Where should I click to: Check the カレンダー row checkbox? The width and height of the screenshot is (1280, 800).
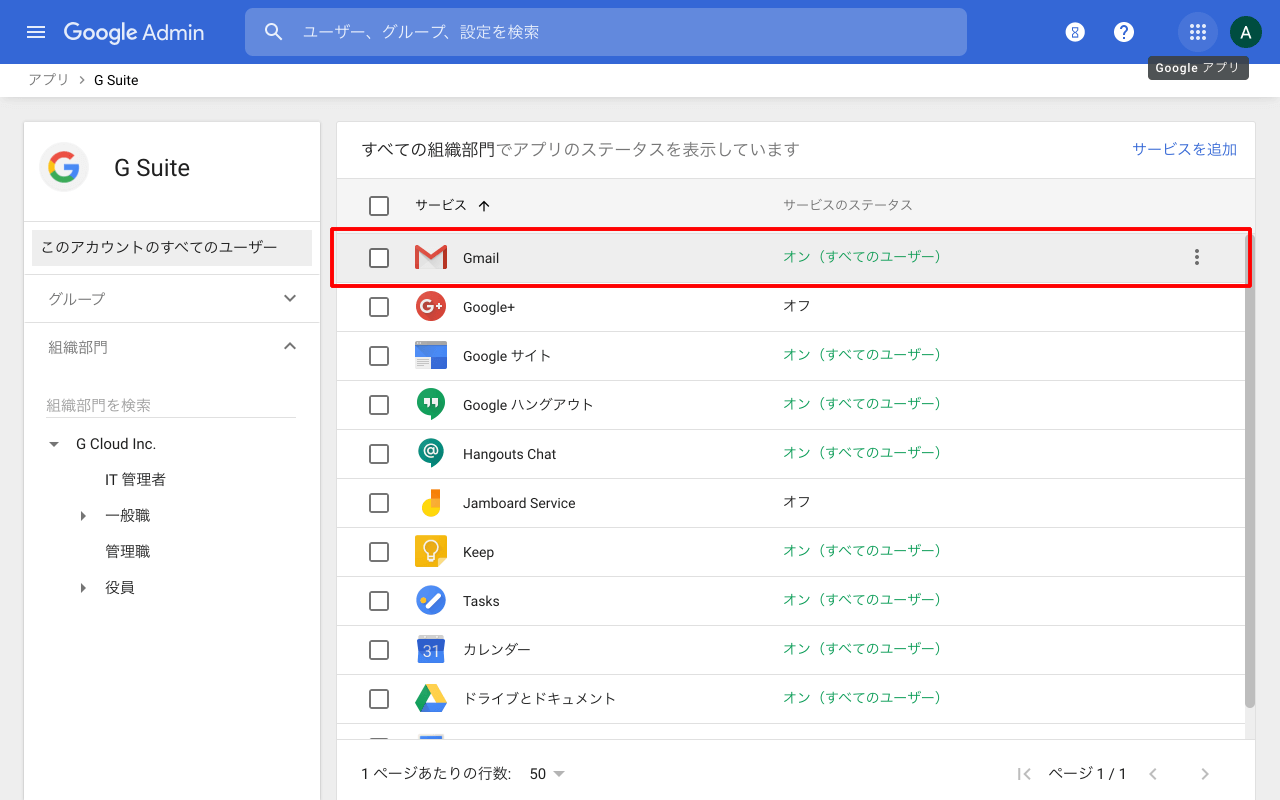379,650
